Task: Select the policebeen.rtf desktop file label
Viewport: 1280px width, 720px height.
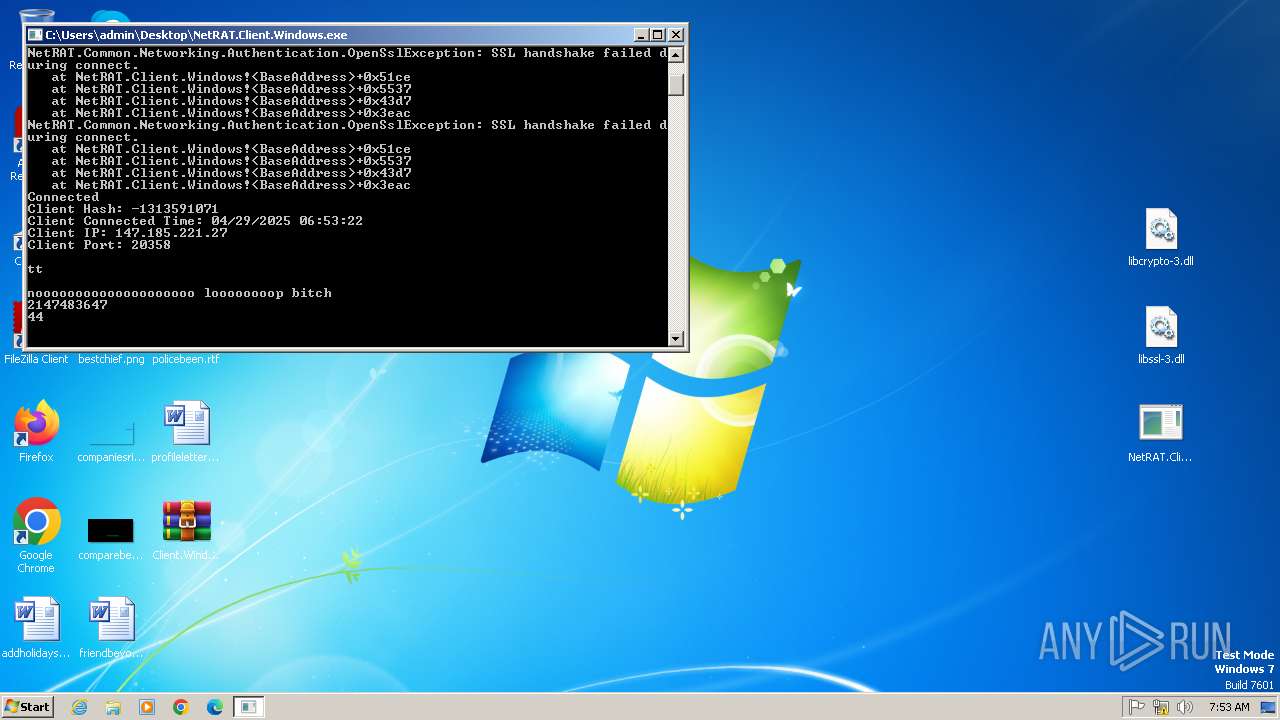Action: click(x=186, y=359)
